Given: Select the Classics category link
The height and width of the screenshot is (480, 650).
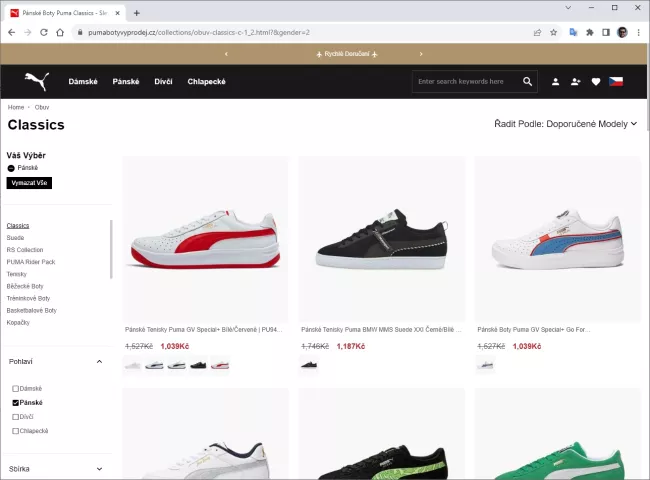Looking at the screenshot, I should coord(18,225).
